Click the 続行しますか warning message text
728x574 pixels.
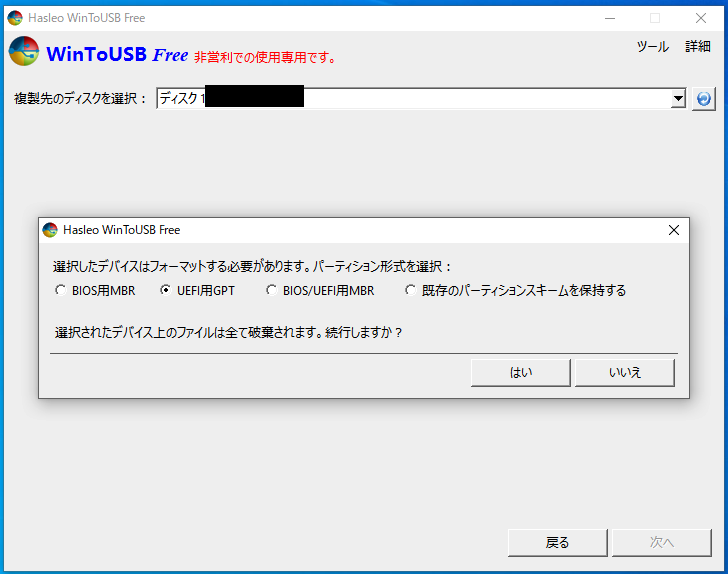[228, 333]
